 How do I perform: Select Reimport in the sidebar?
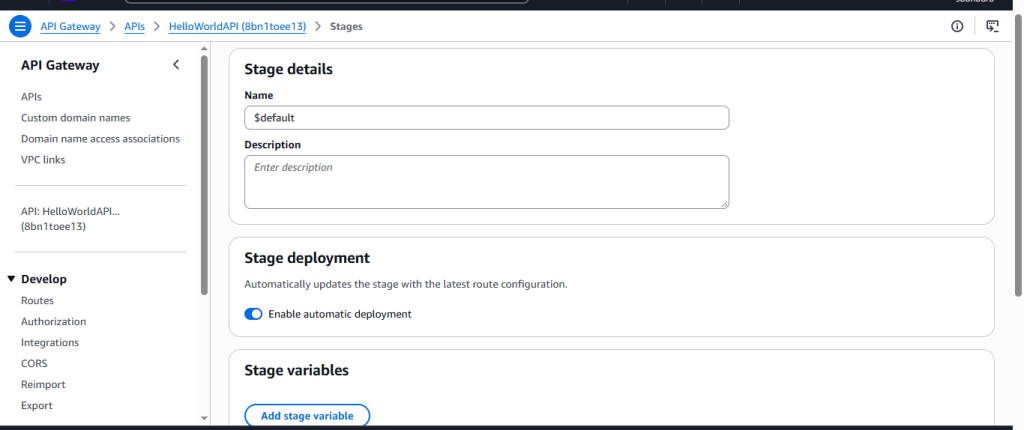click(x=43, y=384)
